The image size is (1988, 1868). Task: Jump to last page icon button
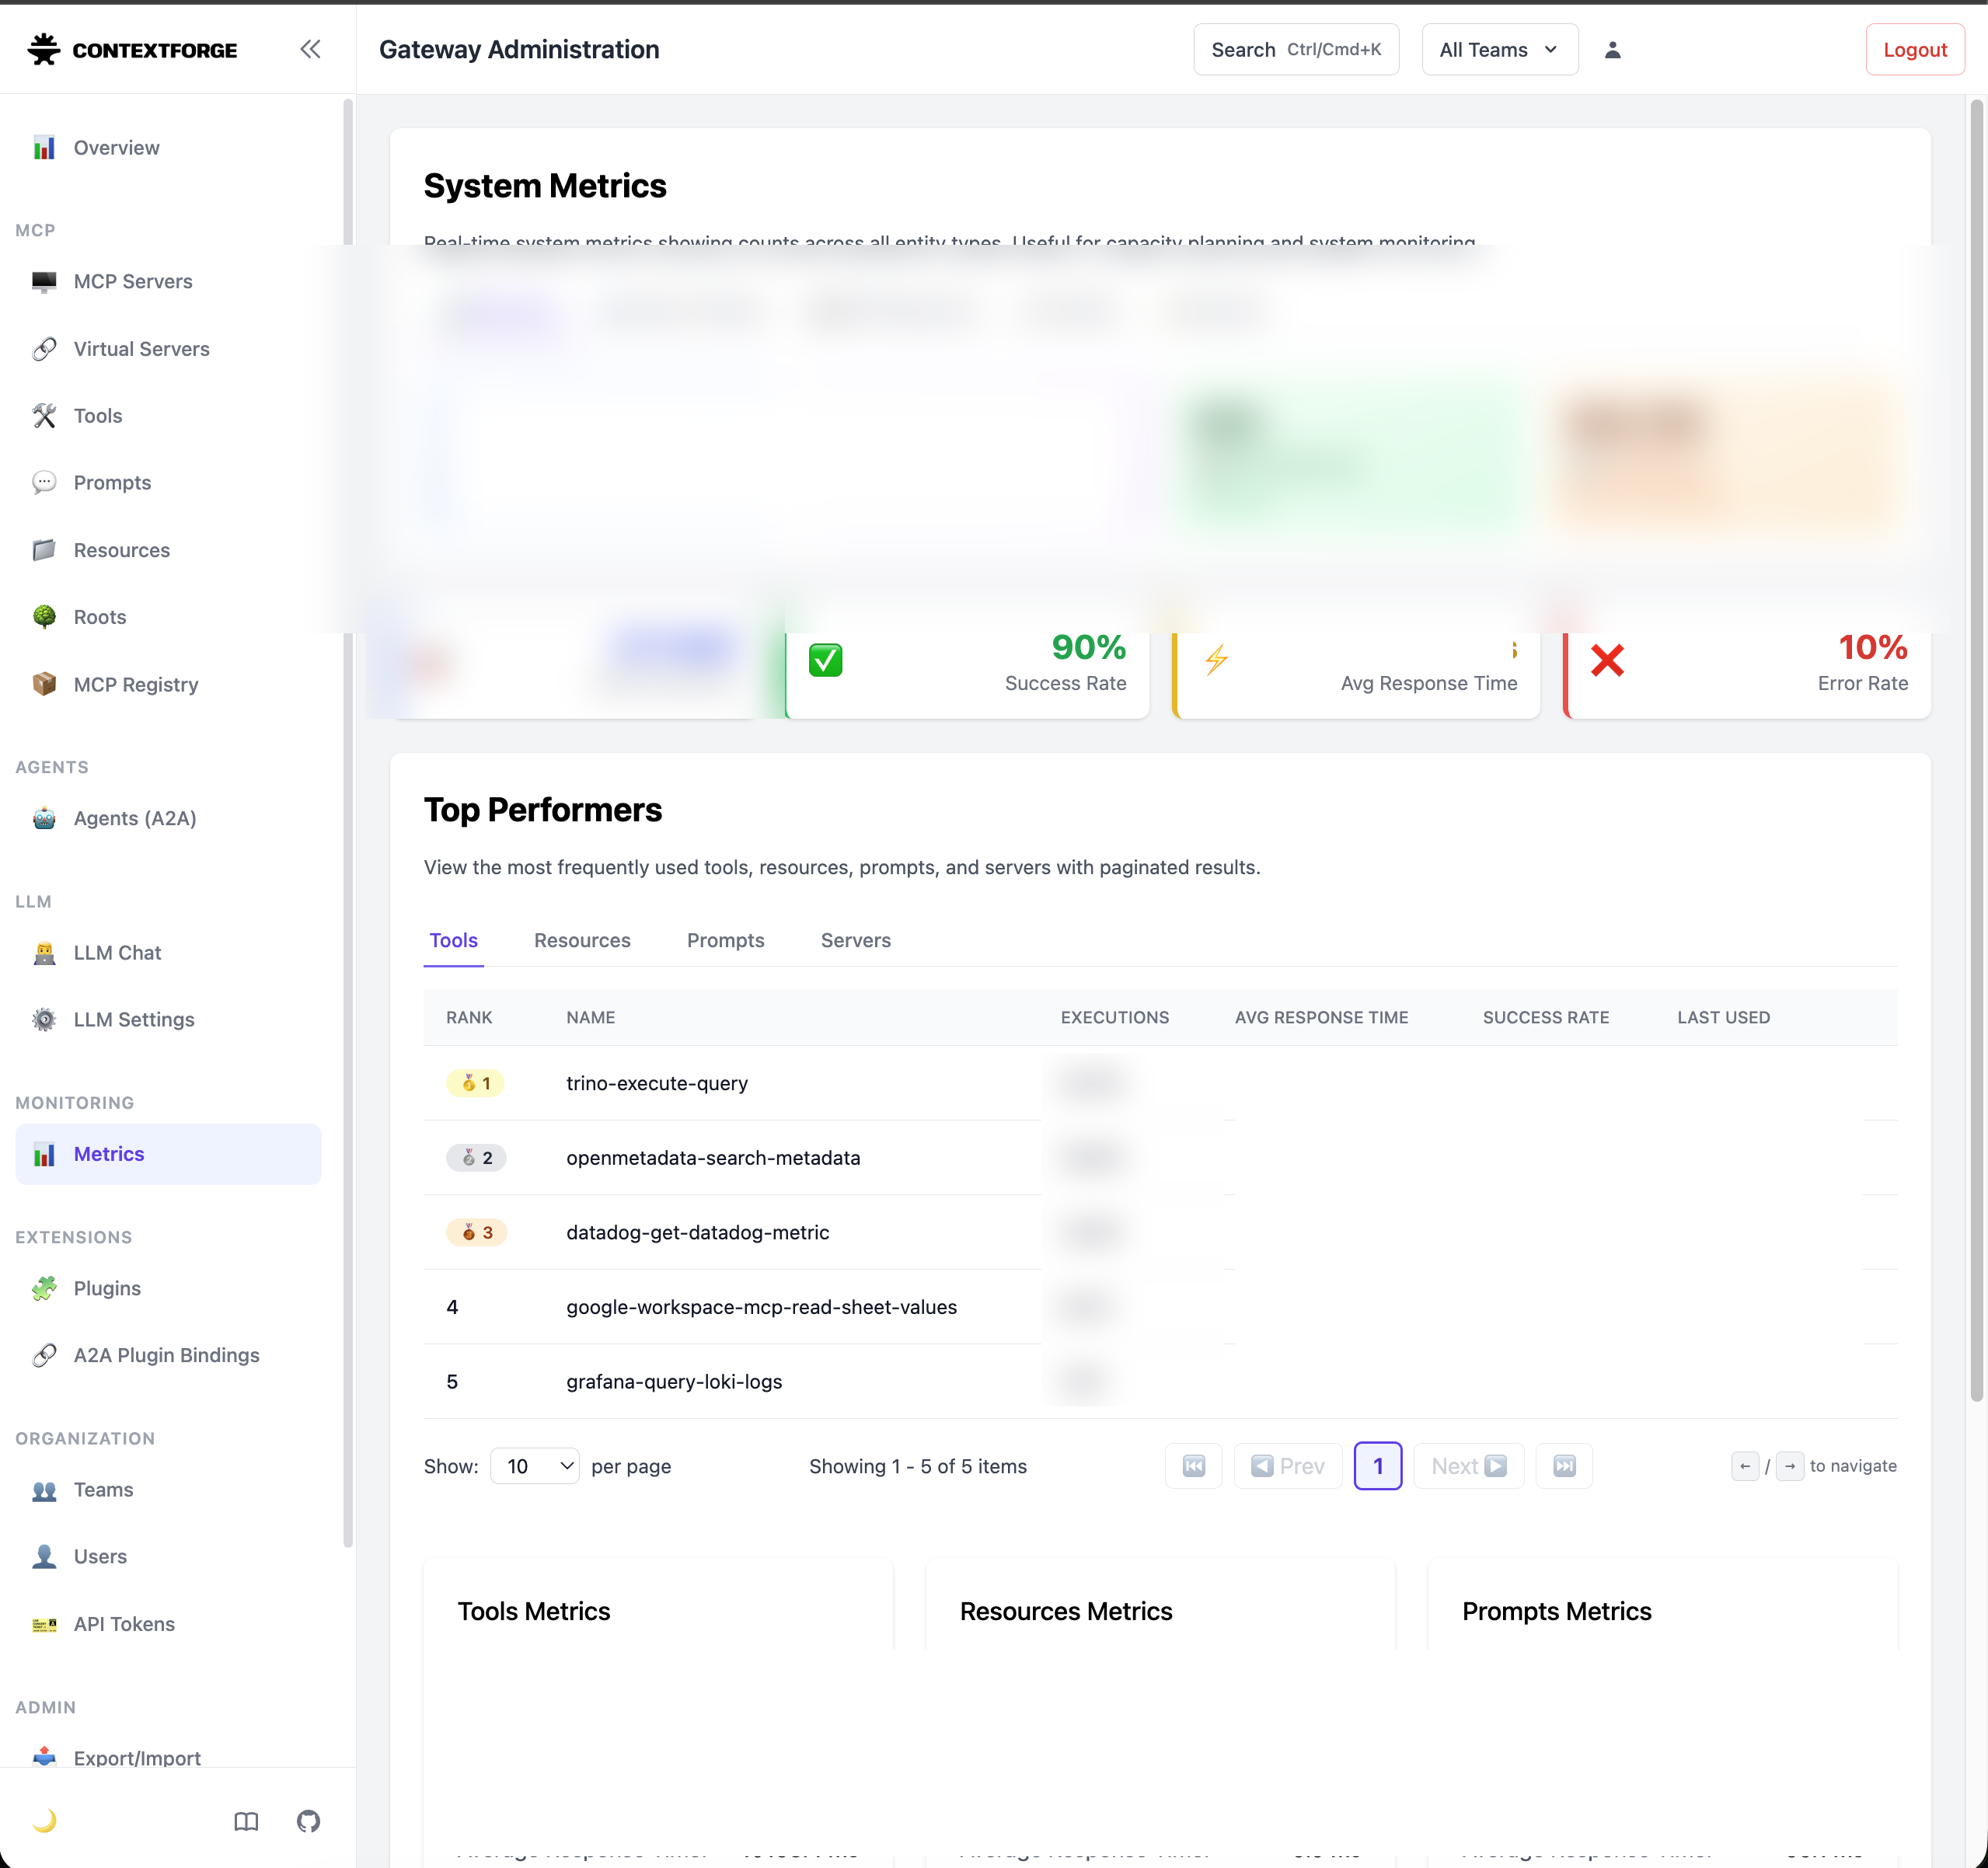[x=1564, y=1466]
